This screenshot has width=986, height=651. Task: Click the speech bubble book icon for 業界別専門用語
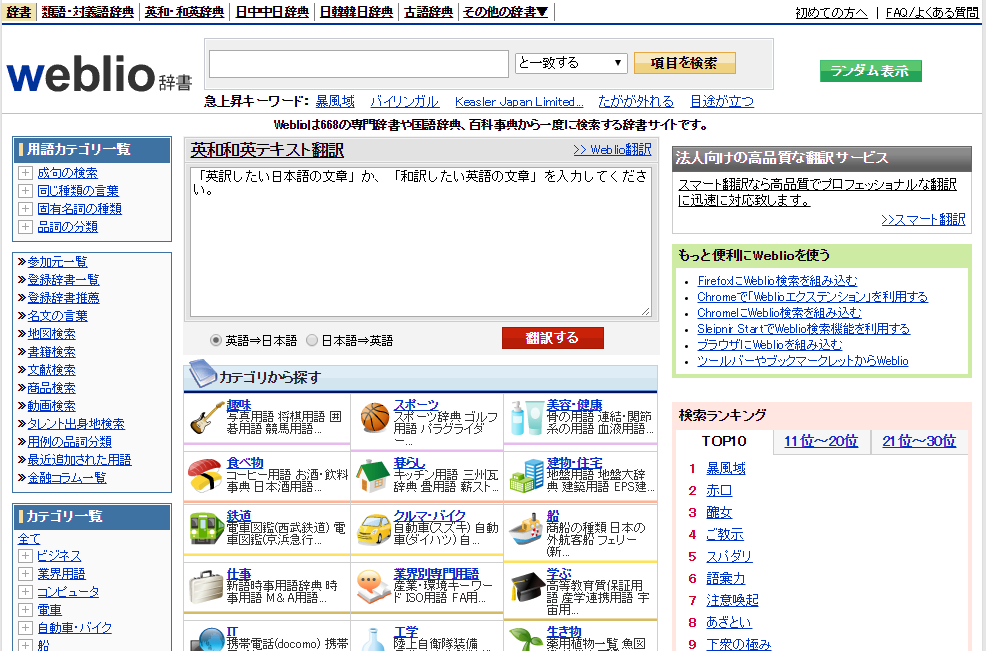(372, 587)
